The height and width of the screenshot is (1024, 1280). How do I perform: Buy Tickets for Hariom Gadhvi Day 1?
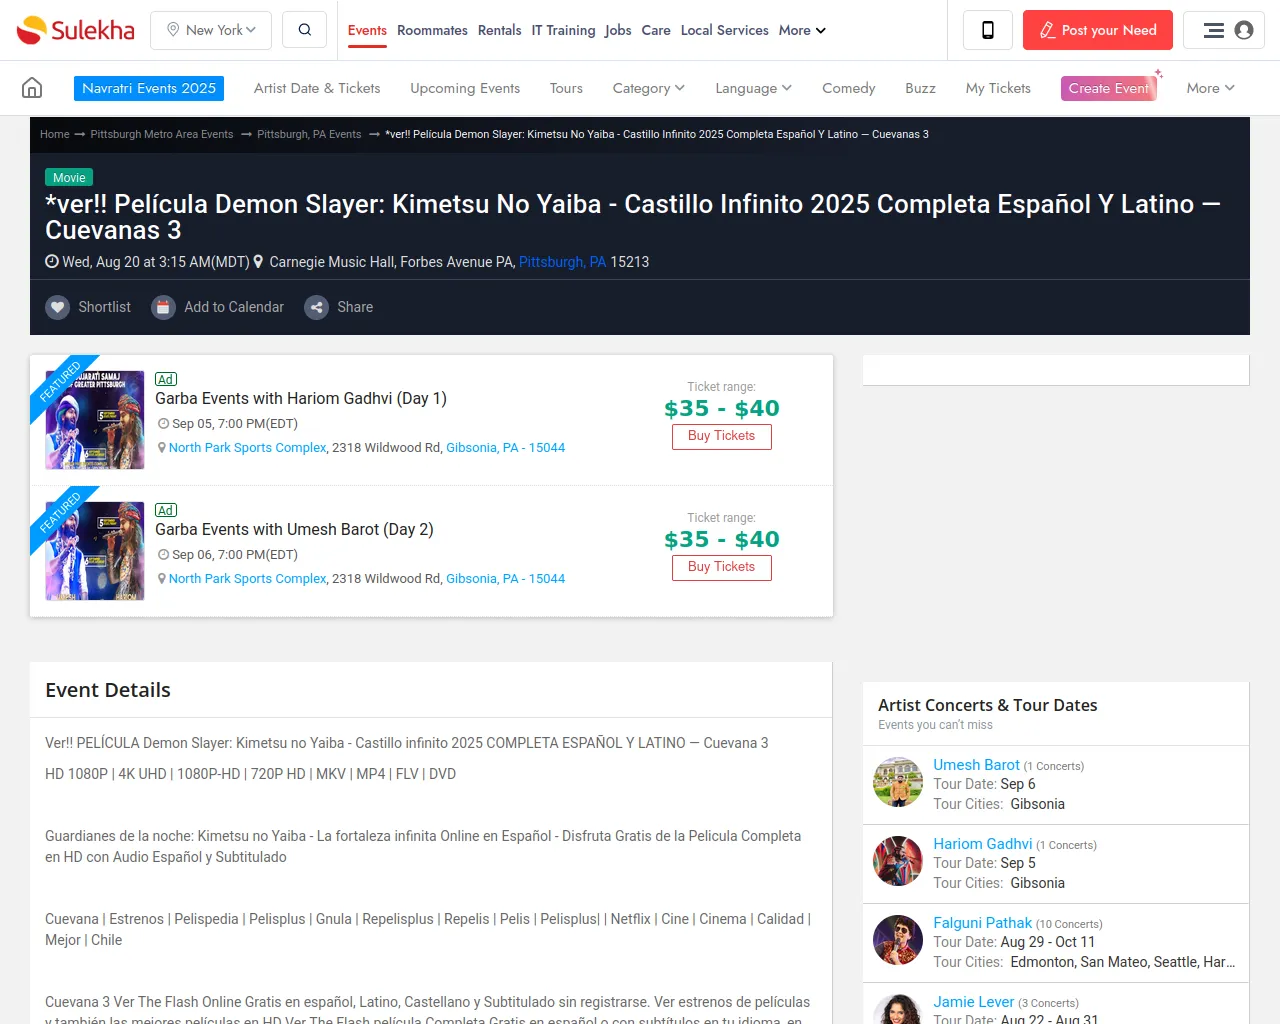tap(722, 437)
